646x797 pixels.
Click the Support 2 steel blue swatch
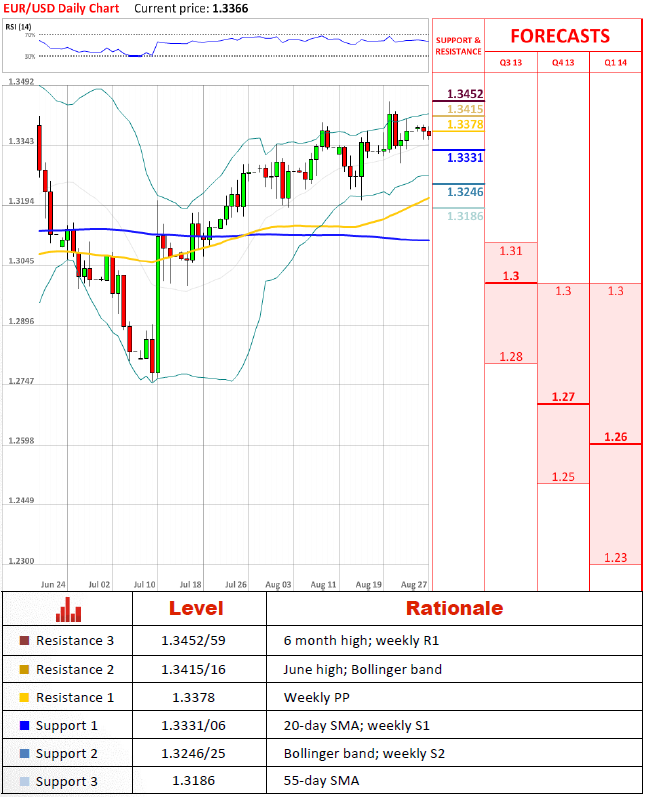[24, 753]
